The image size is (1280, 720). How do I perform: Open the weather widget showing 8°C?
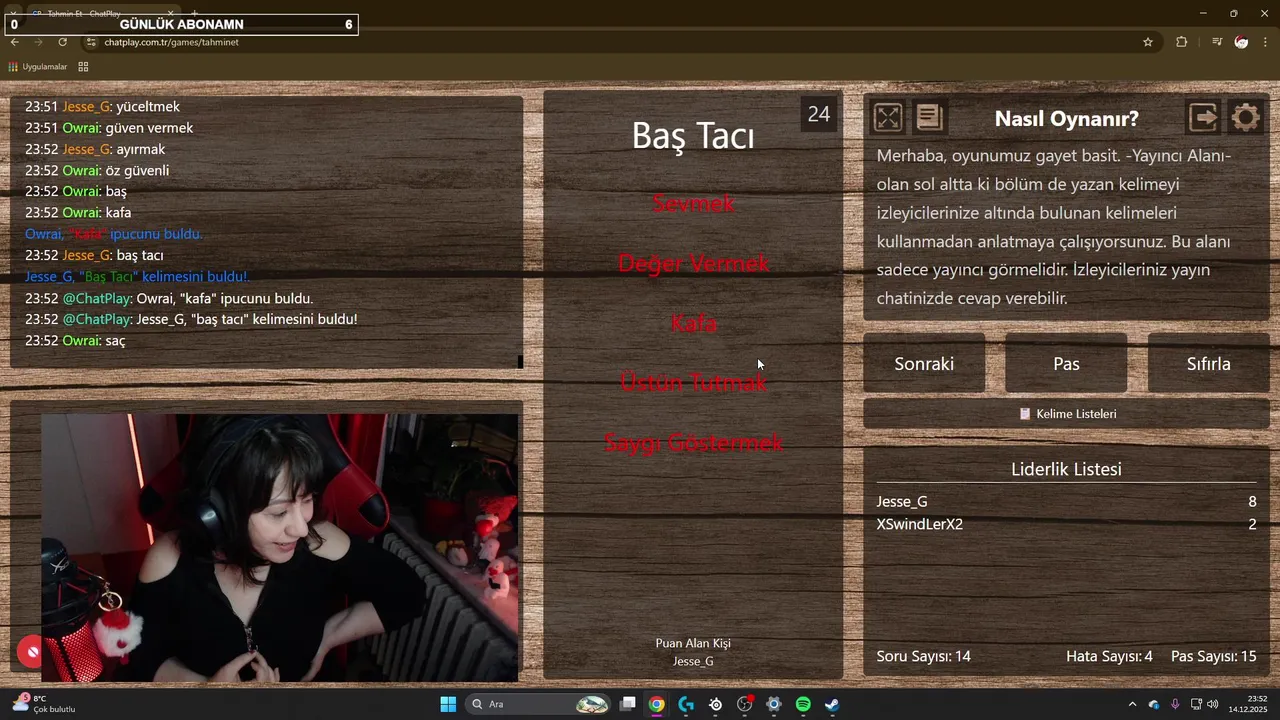tap(42, 704)
